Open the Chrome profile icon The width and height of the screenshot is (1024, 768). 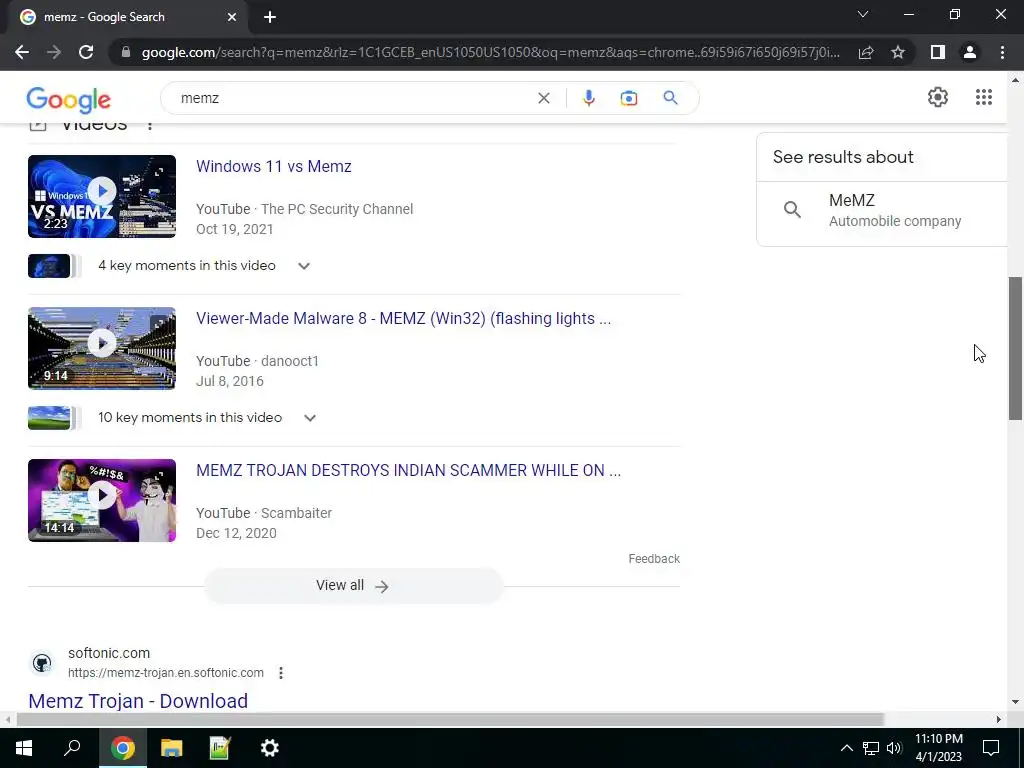tap(970, 52)
